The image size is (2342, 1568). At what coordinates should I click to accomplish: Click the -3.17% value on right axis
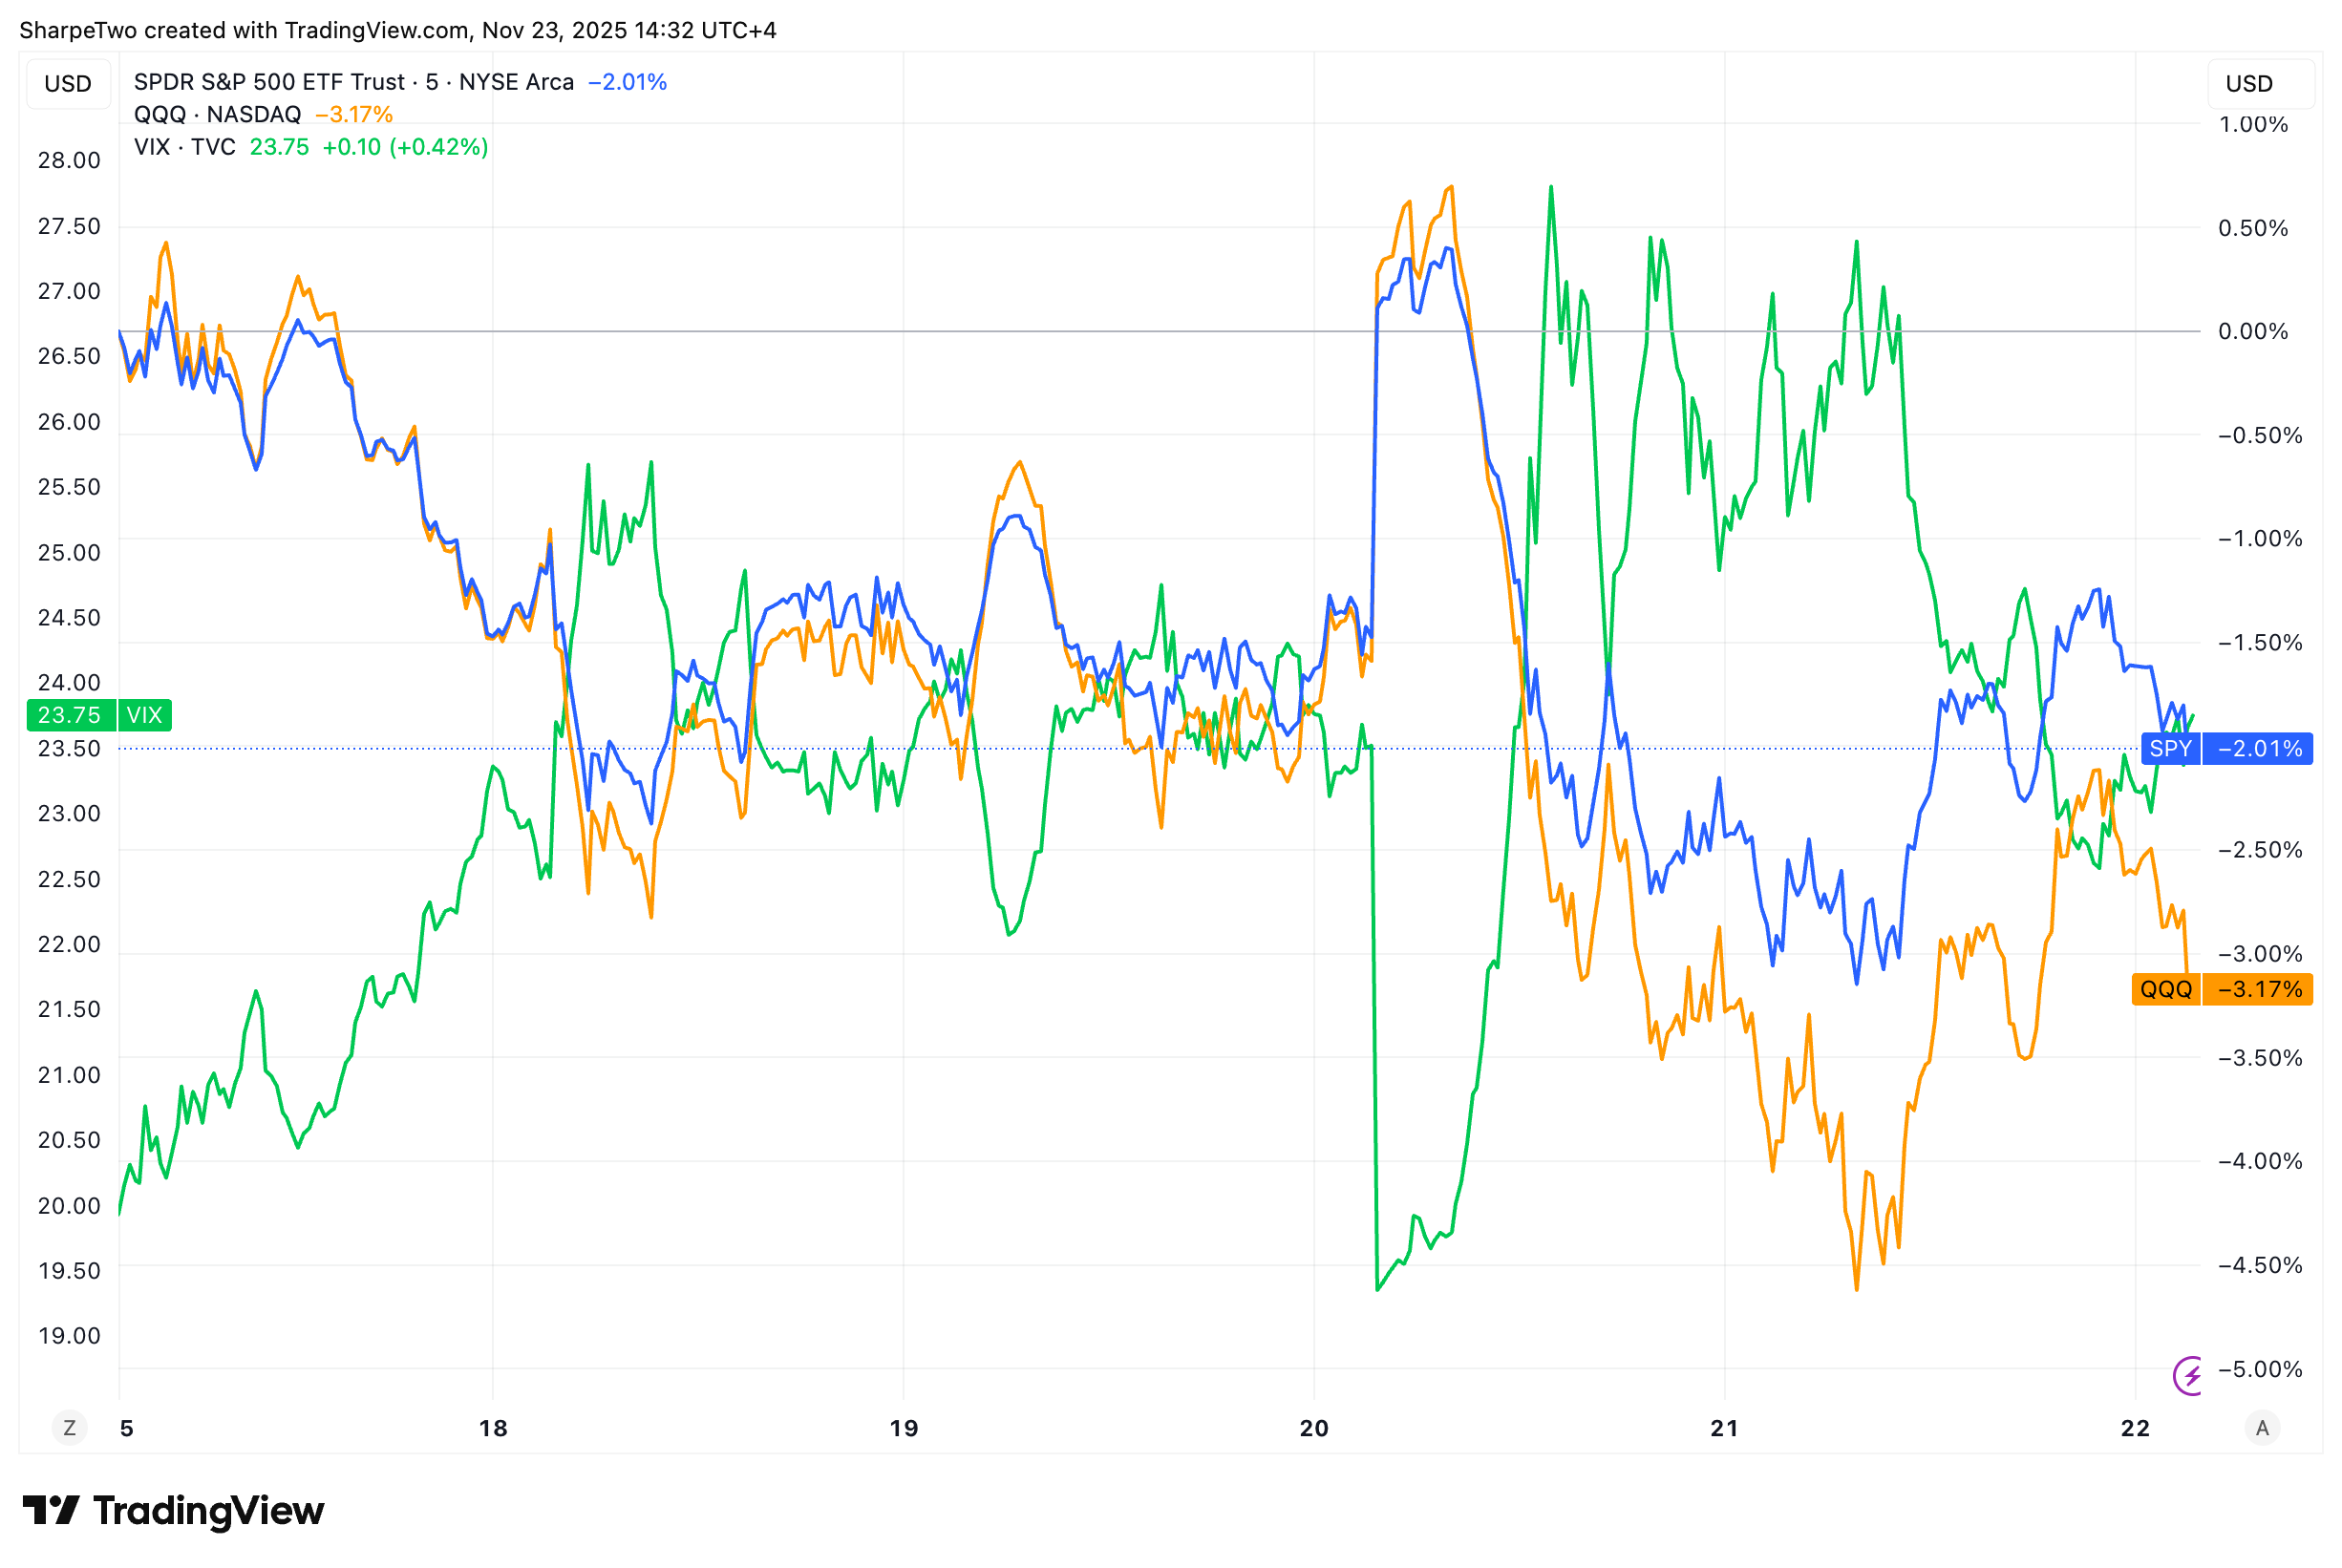[x=2259, y=989]
